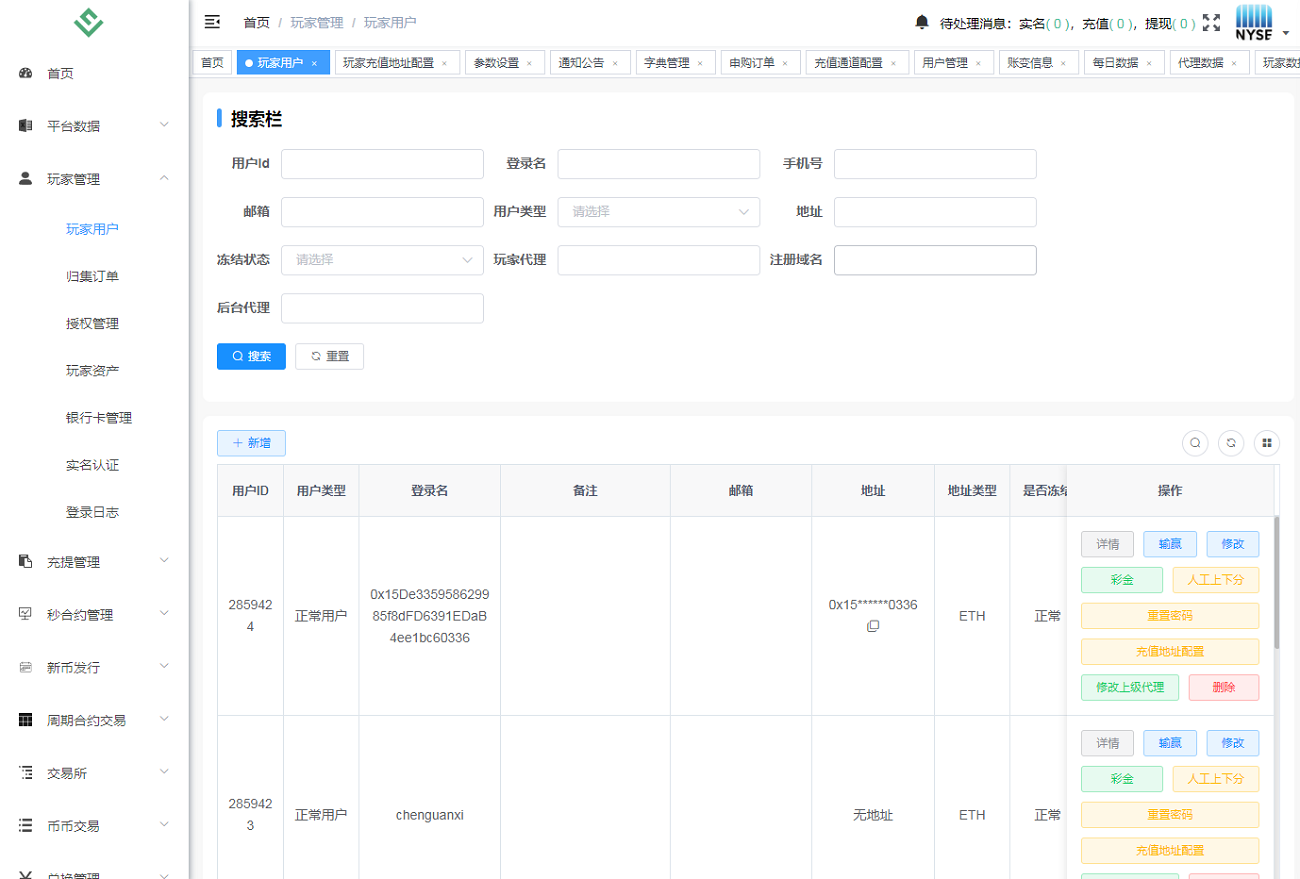The image size is (1300, 879).
Task: Click the NYSE avatar logo
Action: point(1254,22)
